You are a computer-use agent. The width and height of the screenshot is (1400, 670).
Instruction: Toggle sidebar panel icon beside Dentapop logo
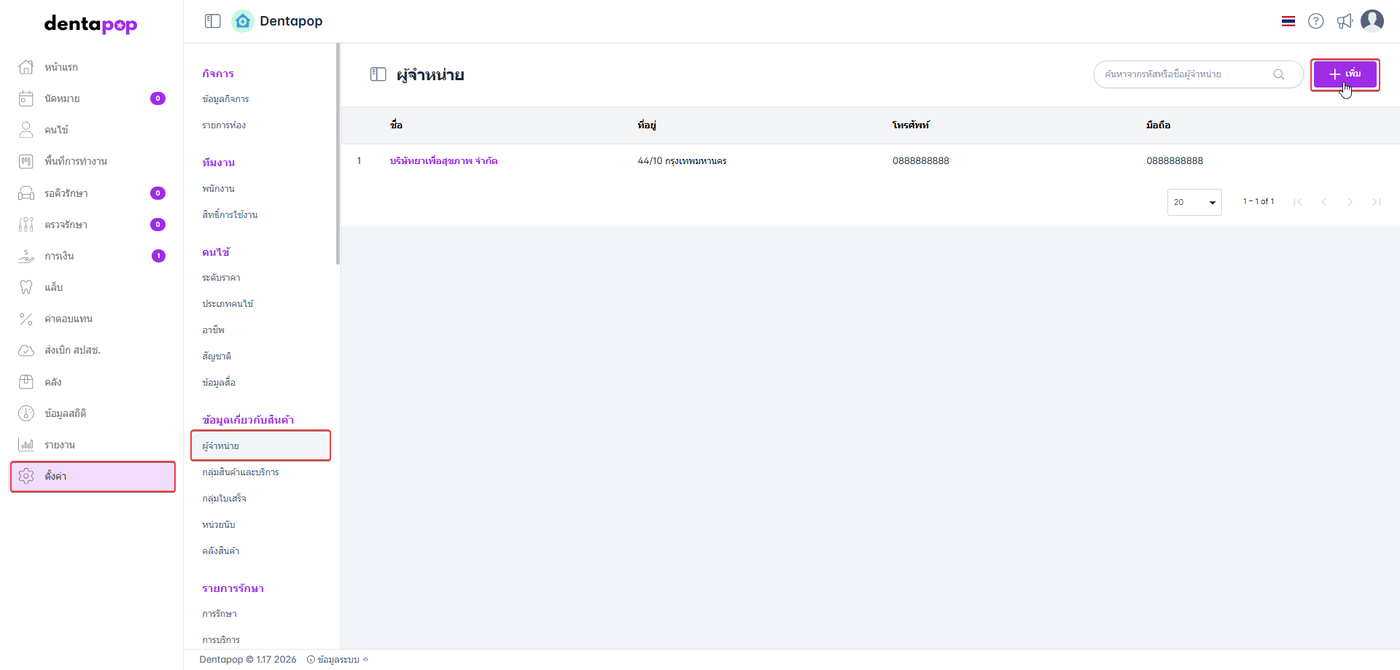pyautogui.click(x=212, y=21)
